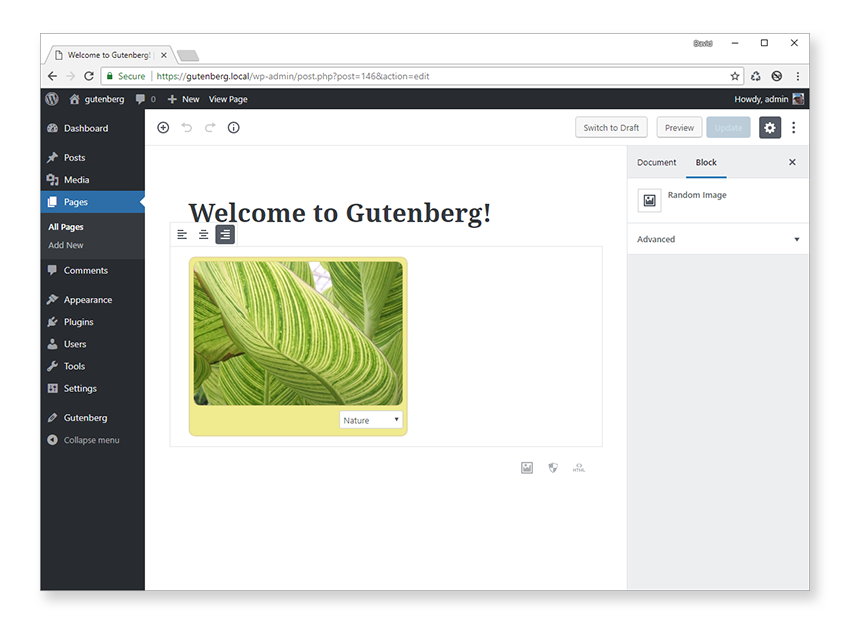850x633 pixels.
Task: Open the Nature category dropdown
Action: click(x=371, y=420)
